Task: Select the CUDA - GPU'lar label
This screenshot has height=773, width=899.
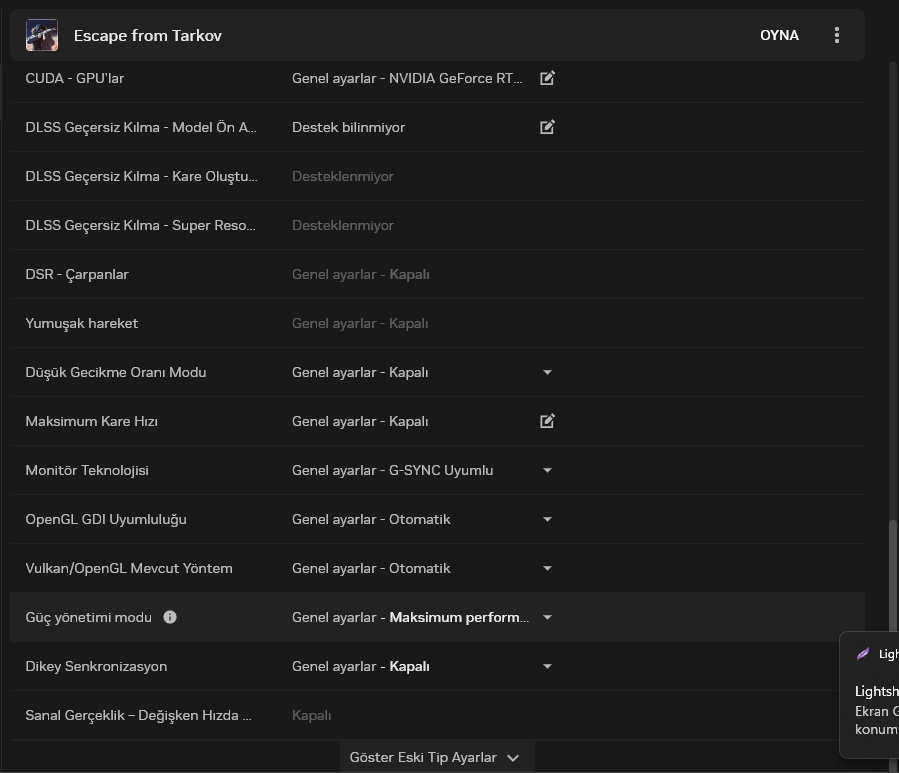Action: (x=75, y=78)
